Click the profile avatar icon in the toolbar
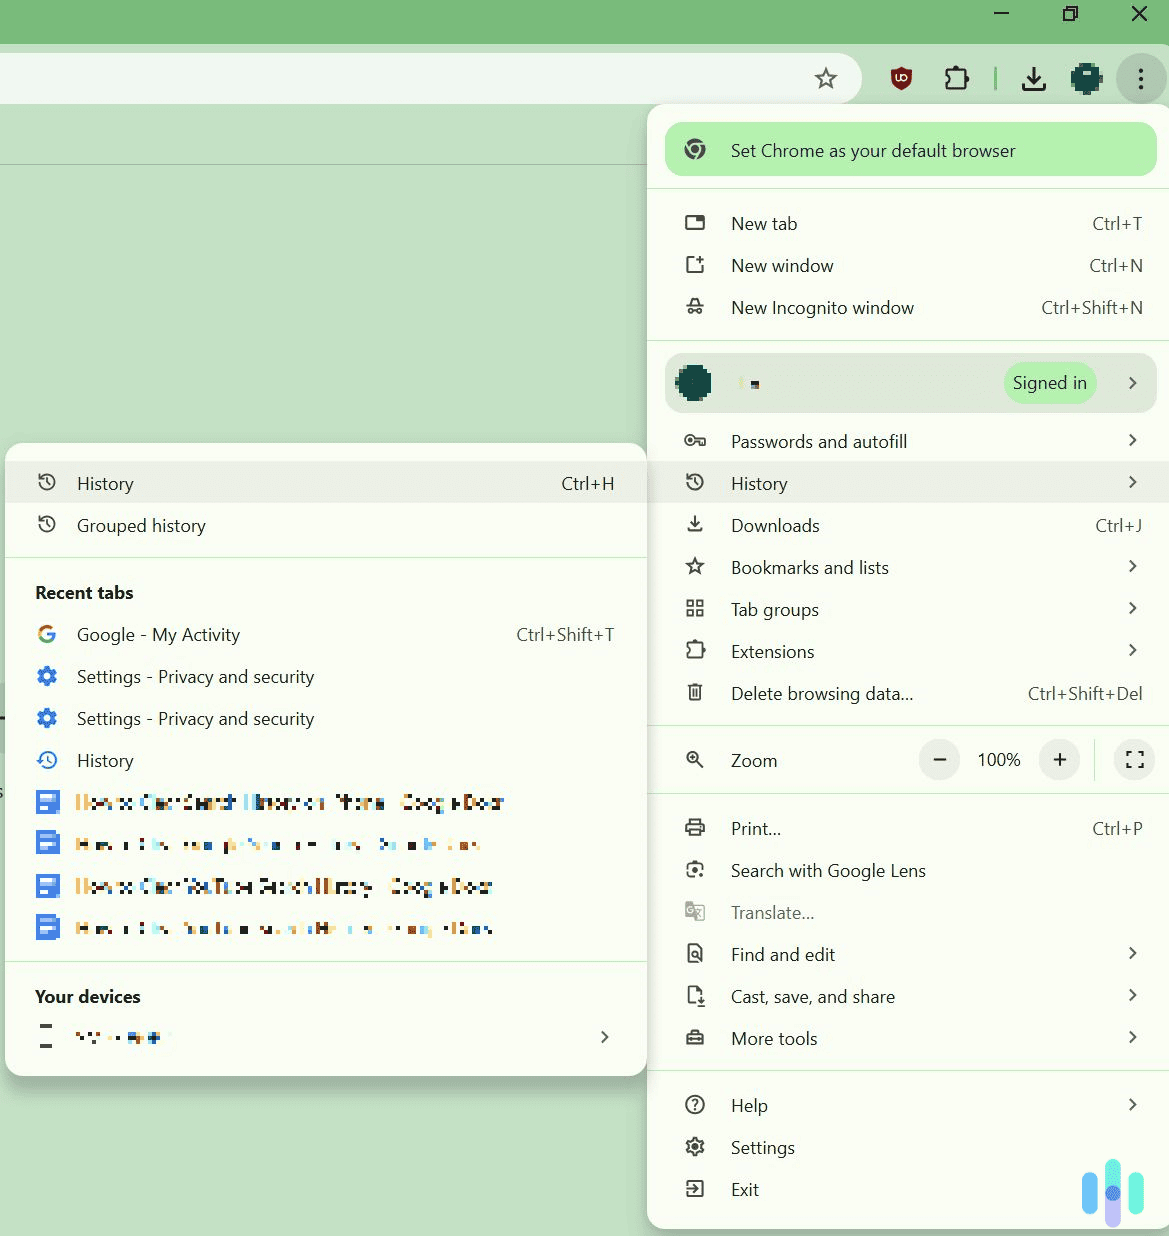 (1086, 78)
